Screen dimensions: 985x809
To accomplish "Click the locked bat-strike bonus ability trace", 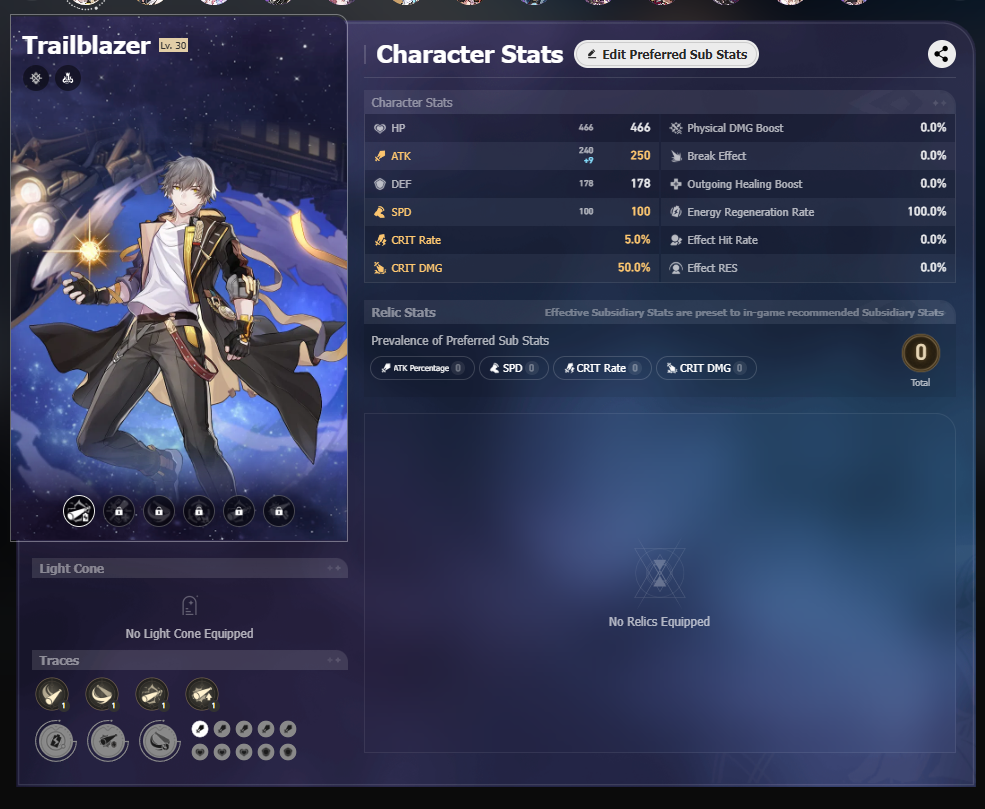I will 107,741.
